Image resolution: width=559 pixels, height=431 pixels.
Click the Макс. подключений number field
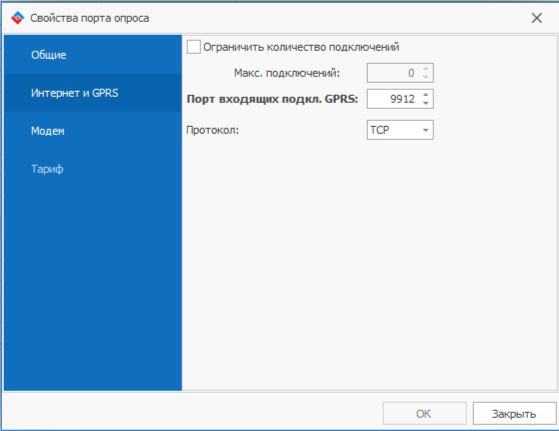tap(400, 73)
